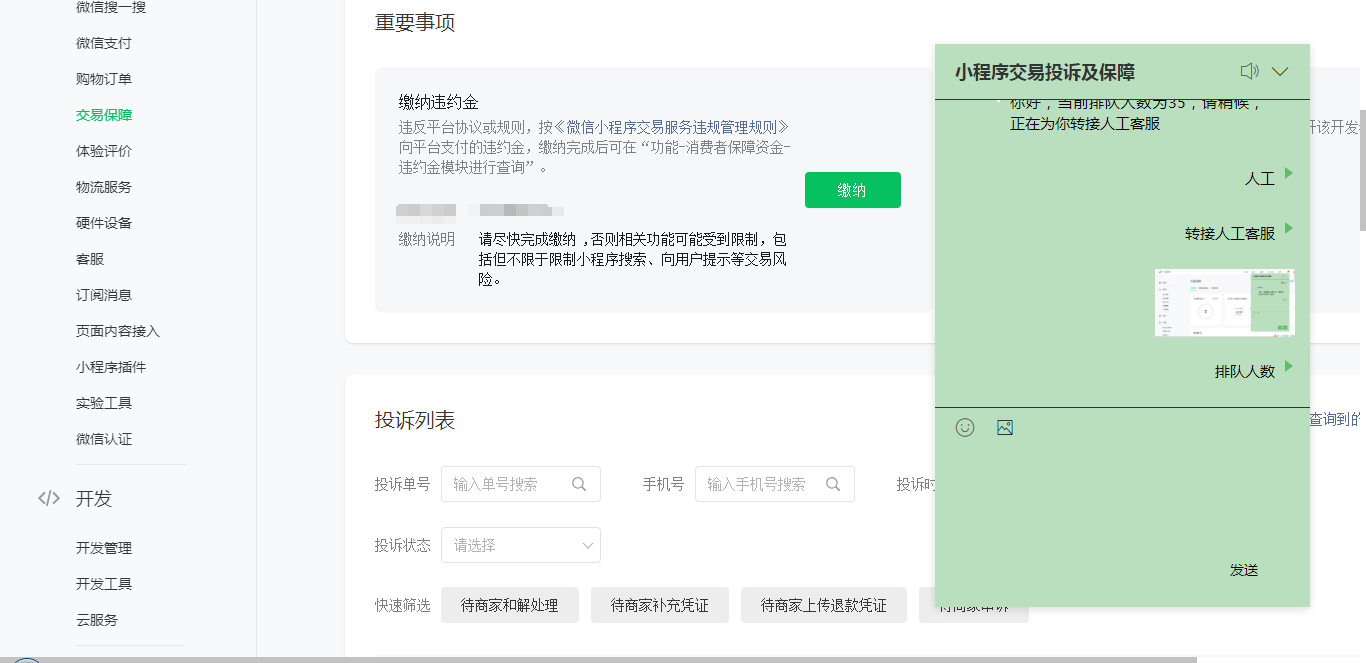Click 投诉列表 heading
The image size is (1366, 663).
pyautogui.click(x=415, y=421)
